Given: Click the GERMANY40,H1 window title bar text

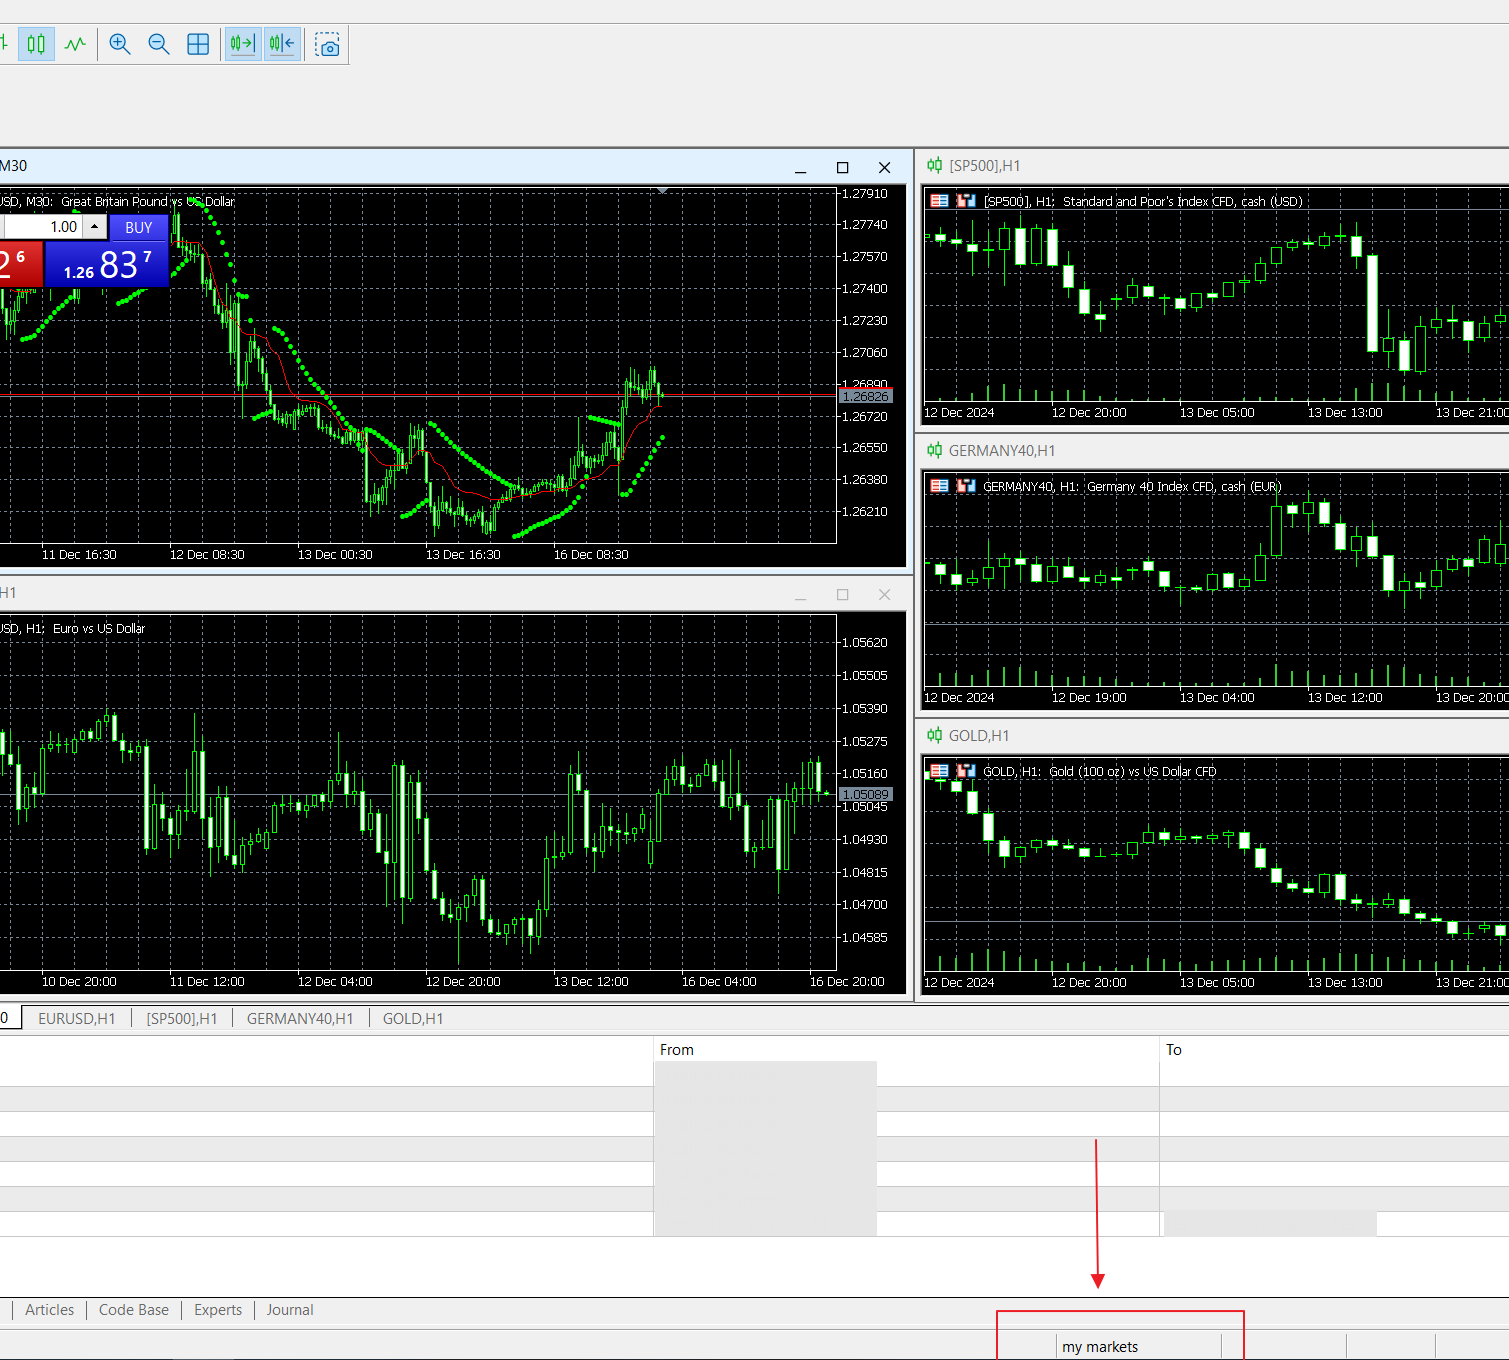Looking at the screenshot, I should 1002,451.
